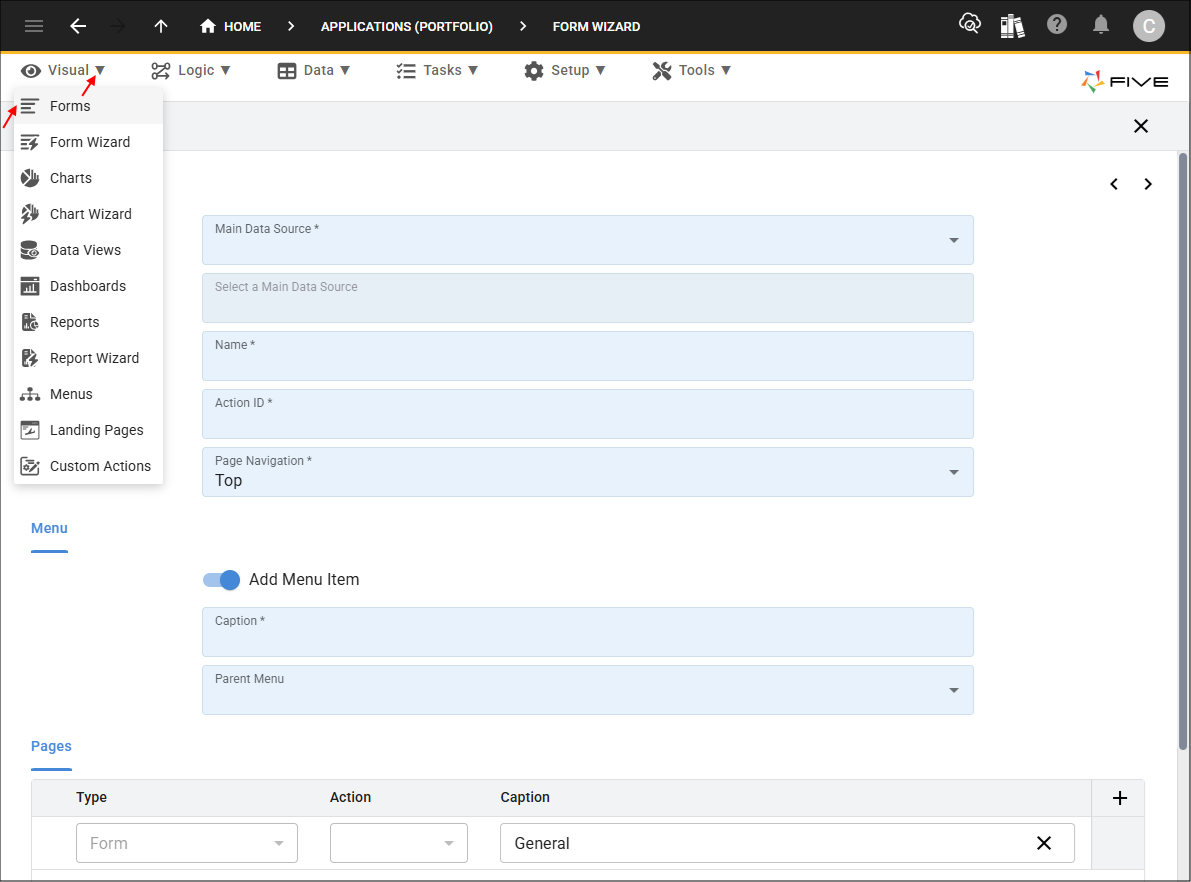The width and height of the screenshot is (1191, 882).
Task: Click the Five logo
Action: click(1125, 81)
